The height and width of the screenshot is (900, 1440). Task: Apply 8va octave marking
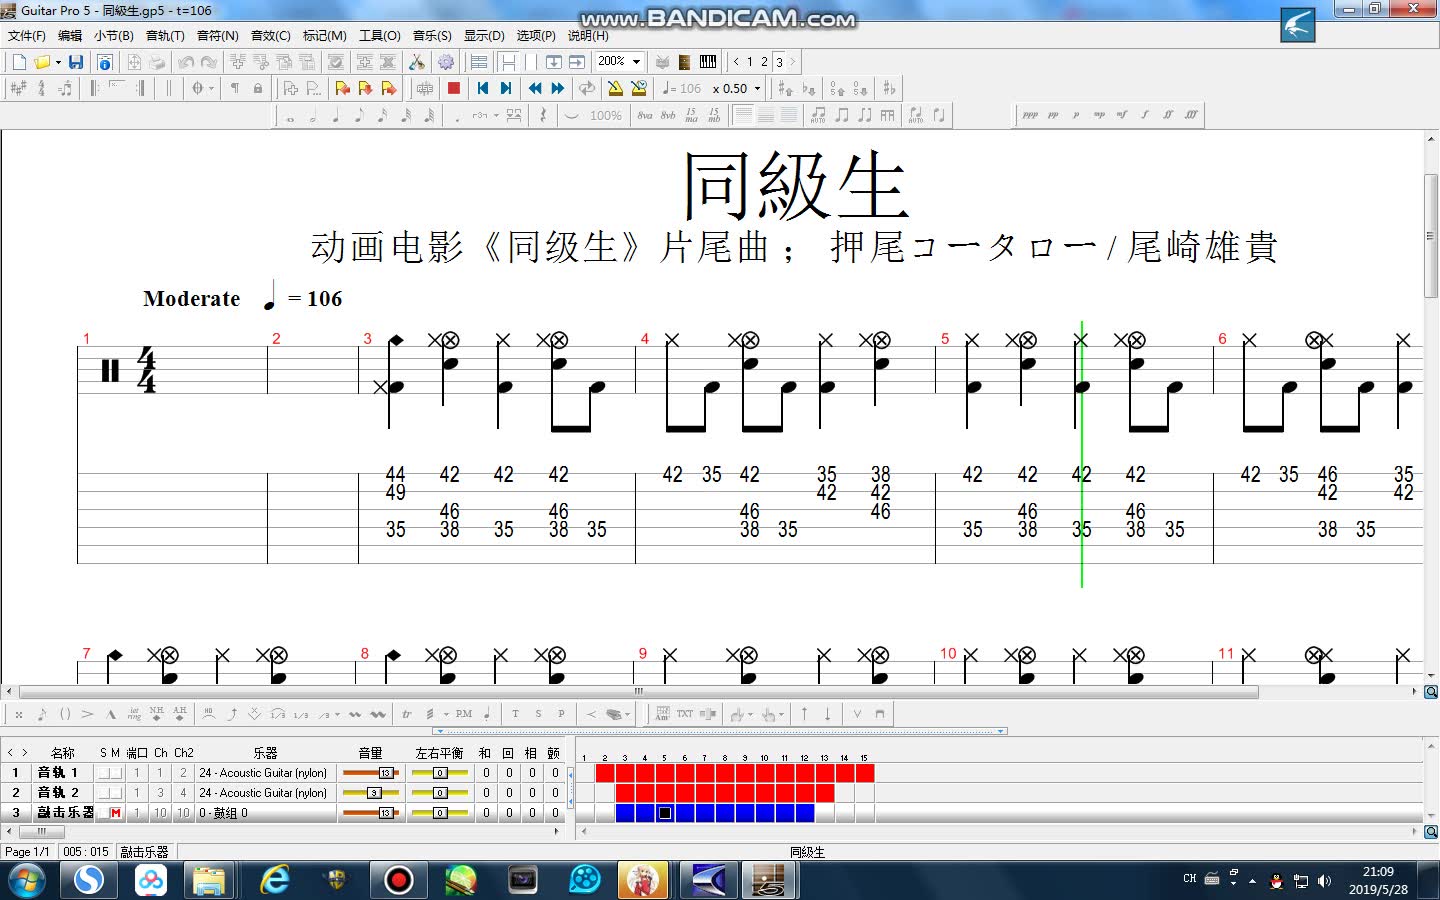click(645, 116)
